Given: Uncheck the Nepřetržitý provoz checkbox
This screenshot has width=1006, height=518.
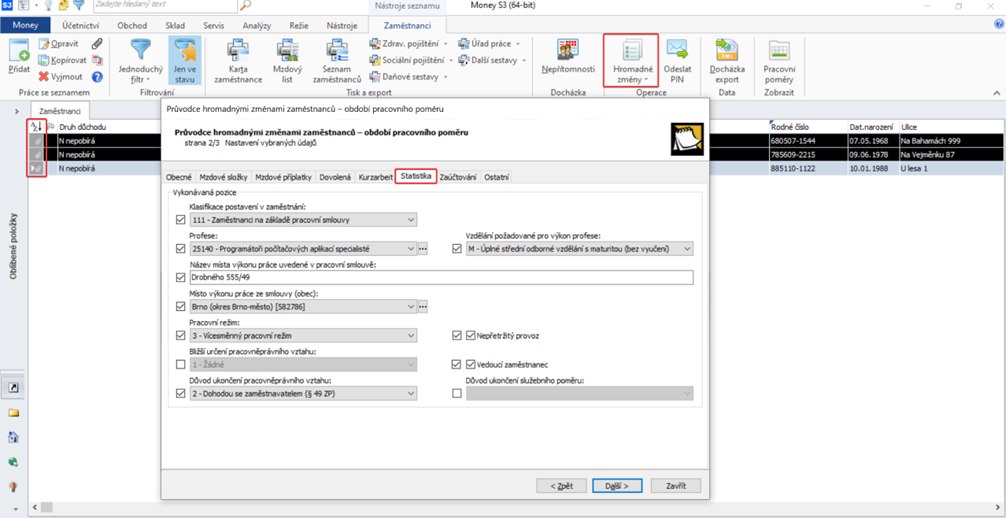Looking at the screenshot, I should pyautogui.click(x=457, y=336).
